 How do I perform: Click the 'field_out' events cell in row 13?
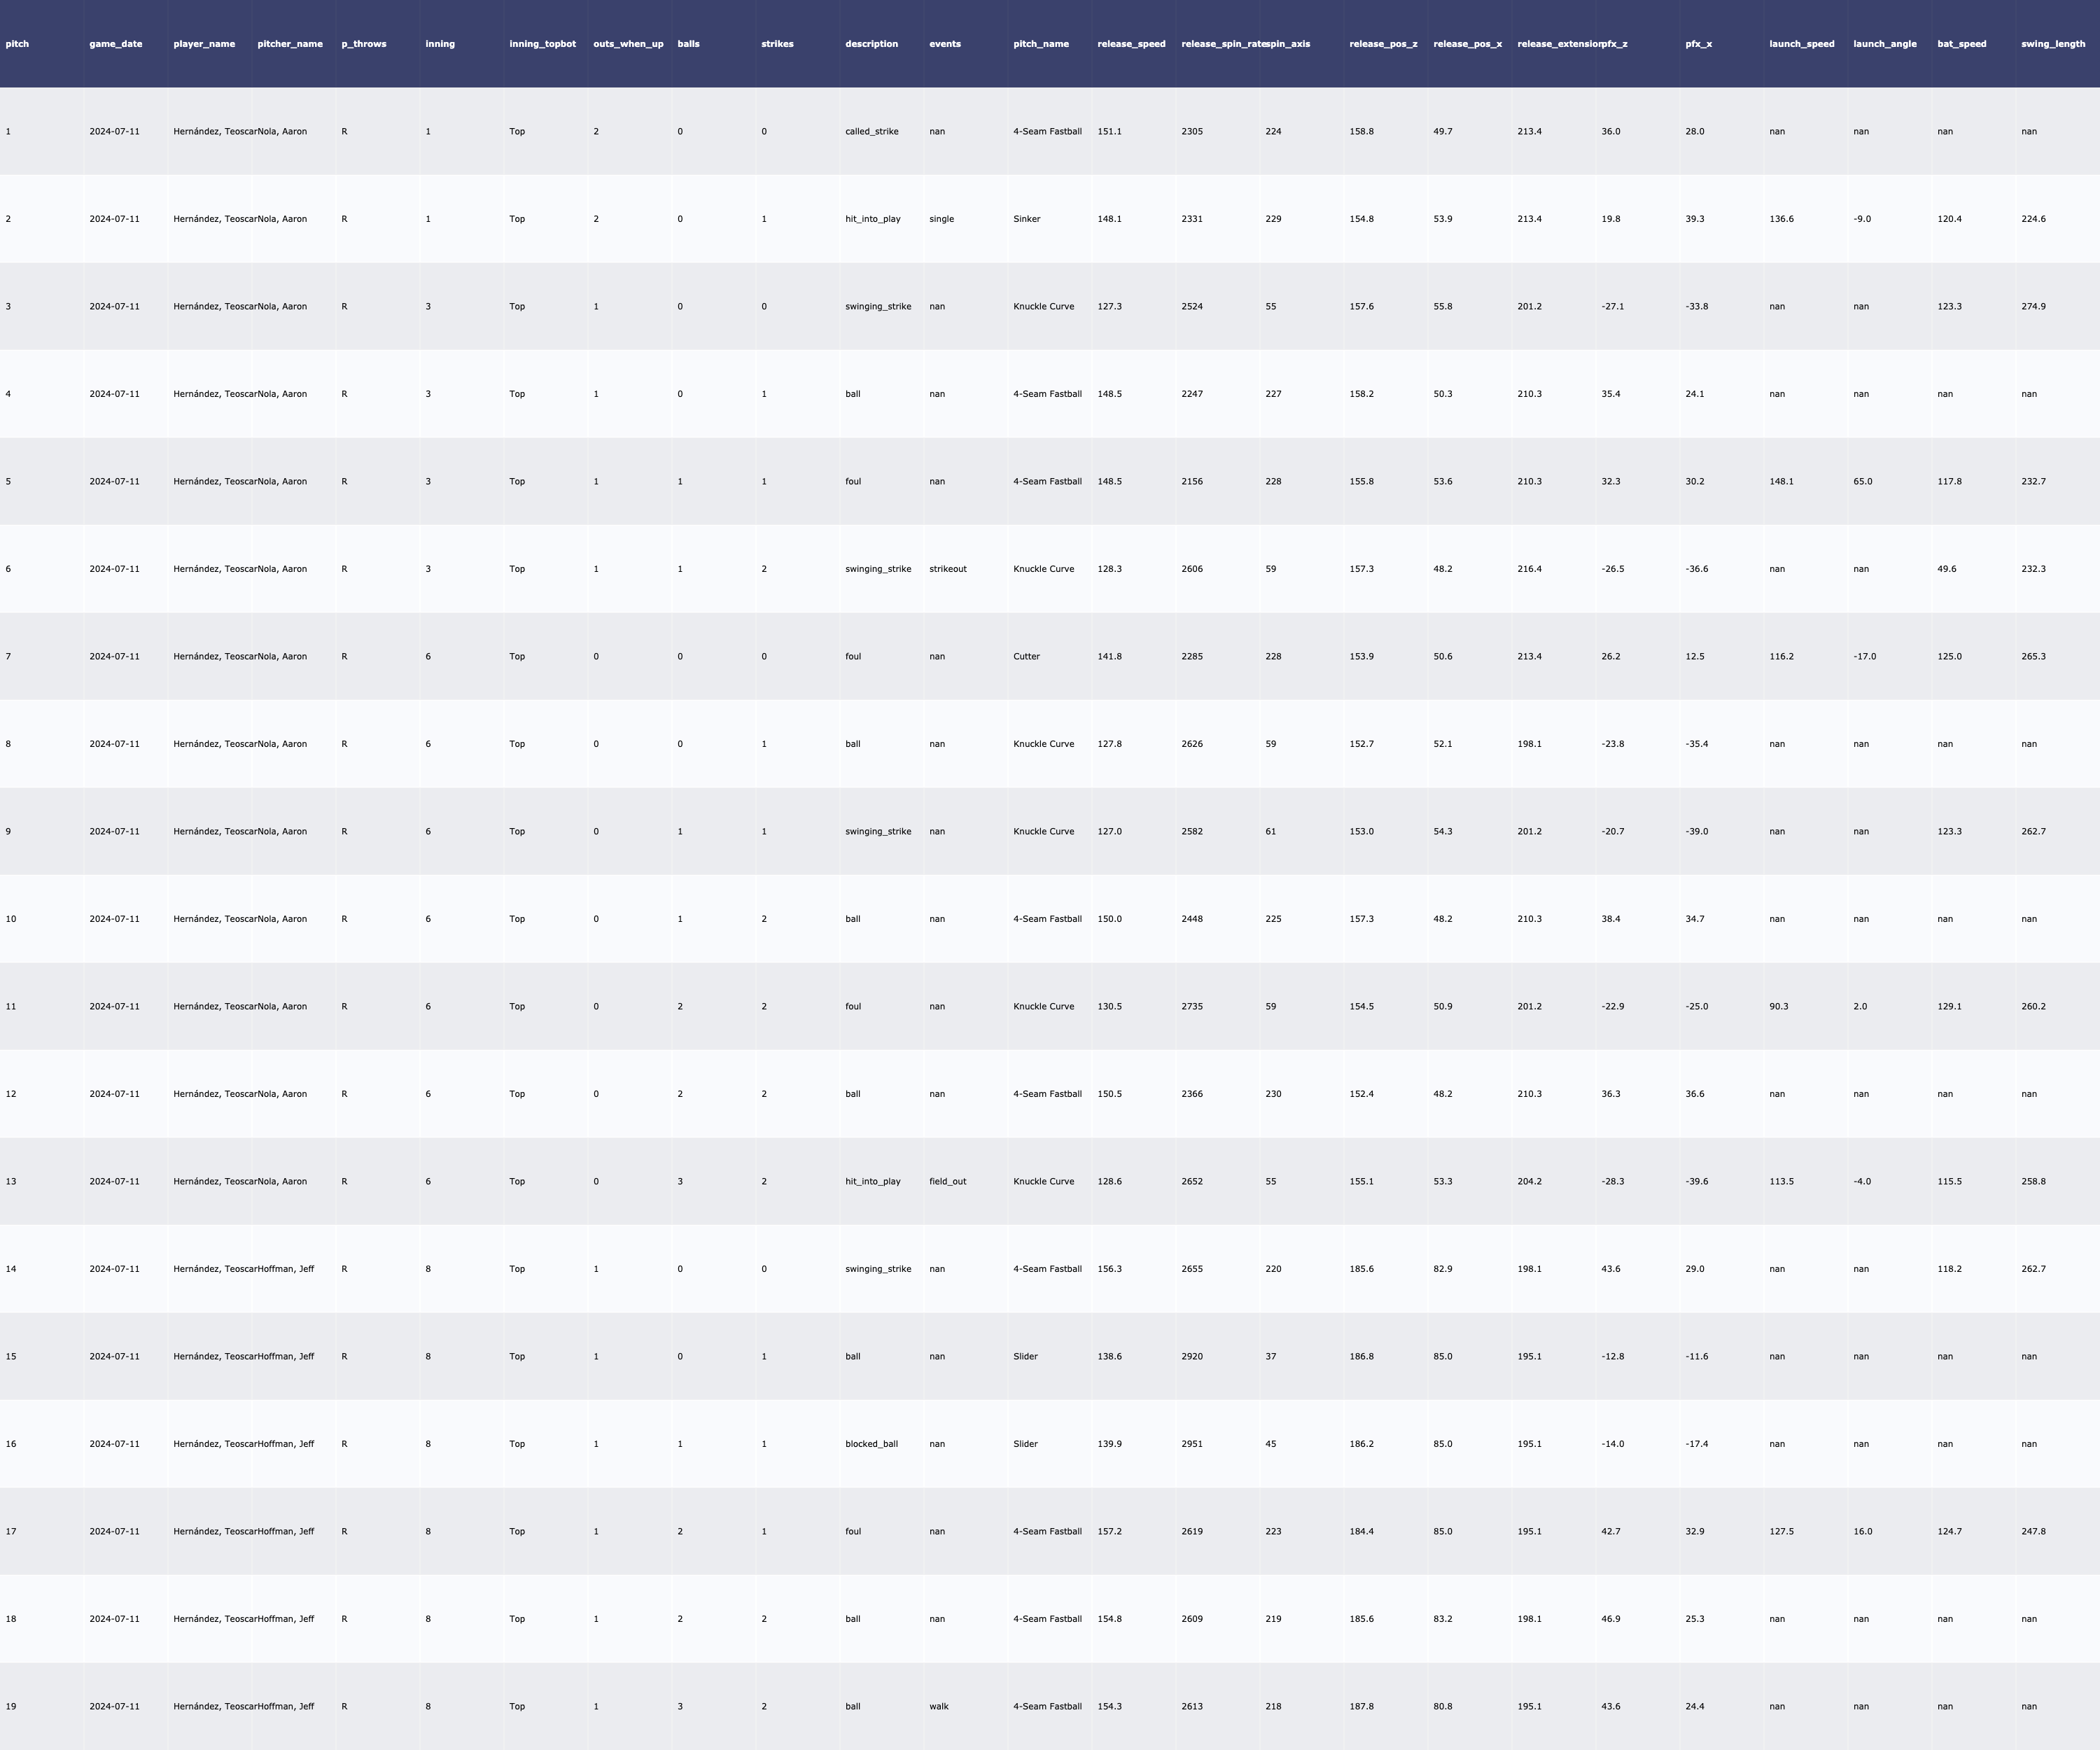tap(947, 1181)
